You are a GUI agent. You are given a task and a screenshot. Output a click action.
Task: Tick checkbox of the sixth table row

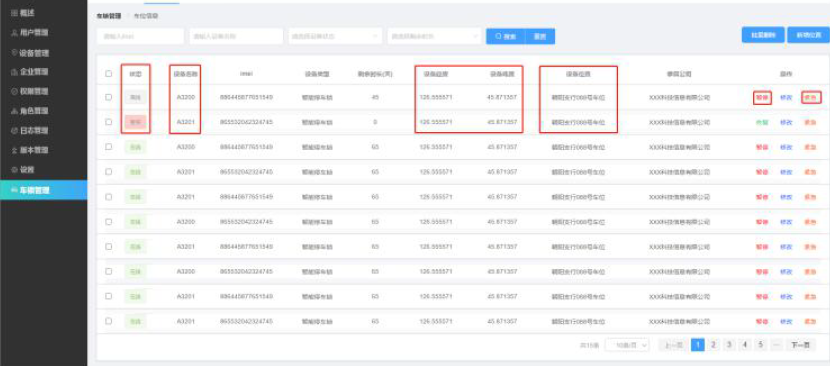[x=109, y=221]
